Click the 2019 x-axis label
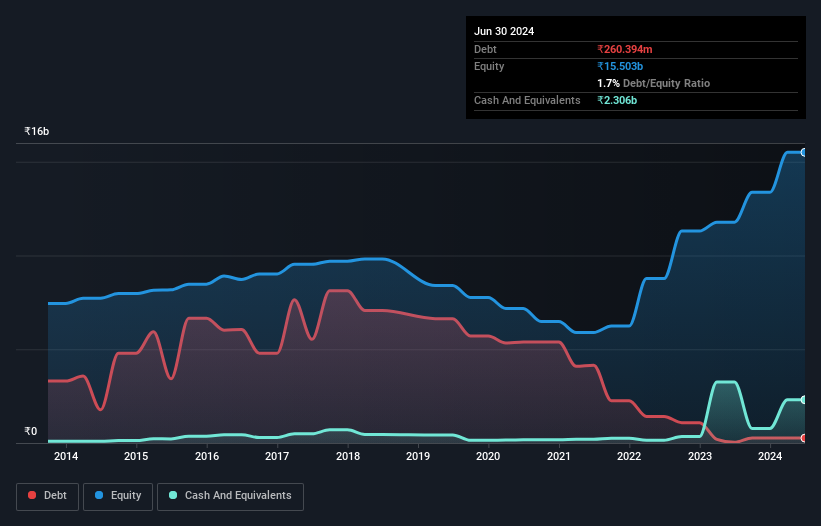 (x=418, y=456)
